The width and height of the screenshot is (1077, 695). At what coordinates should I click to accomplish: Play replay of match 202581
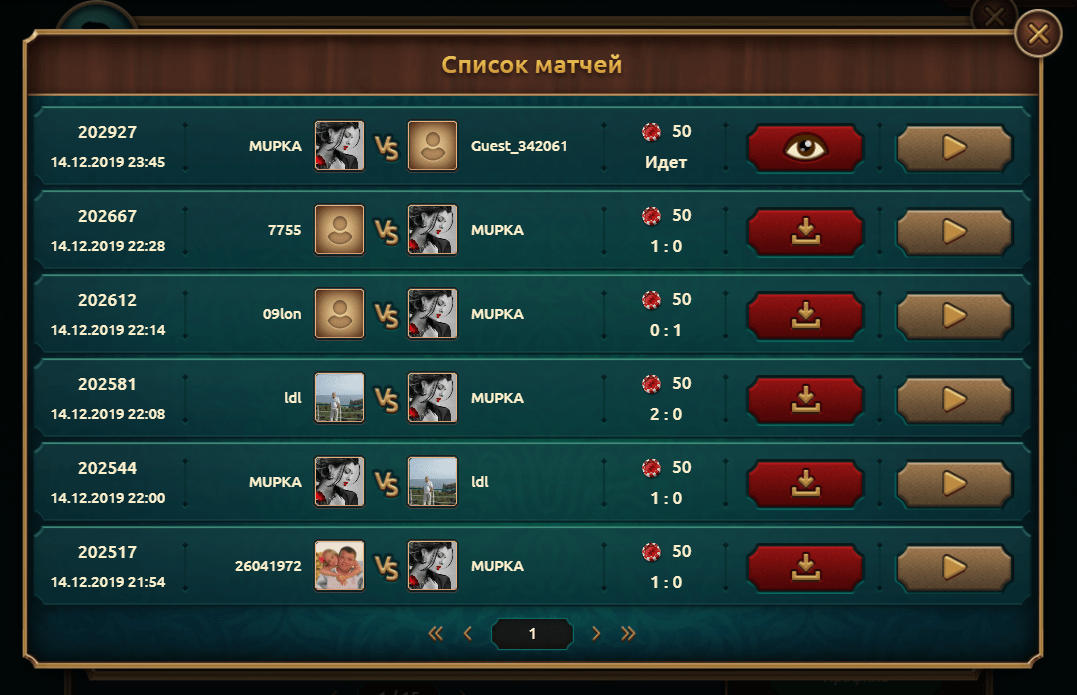(954, 400)
